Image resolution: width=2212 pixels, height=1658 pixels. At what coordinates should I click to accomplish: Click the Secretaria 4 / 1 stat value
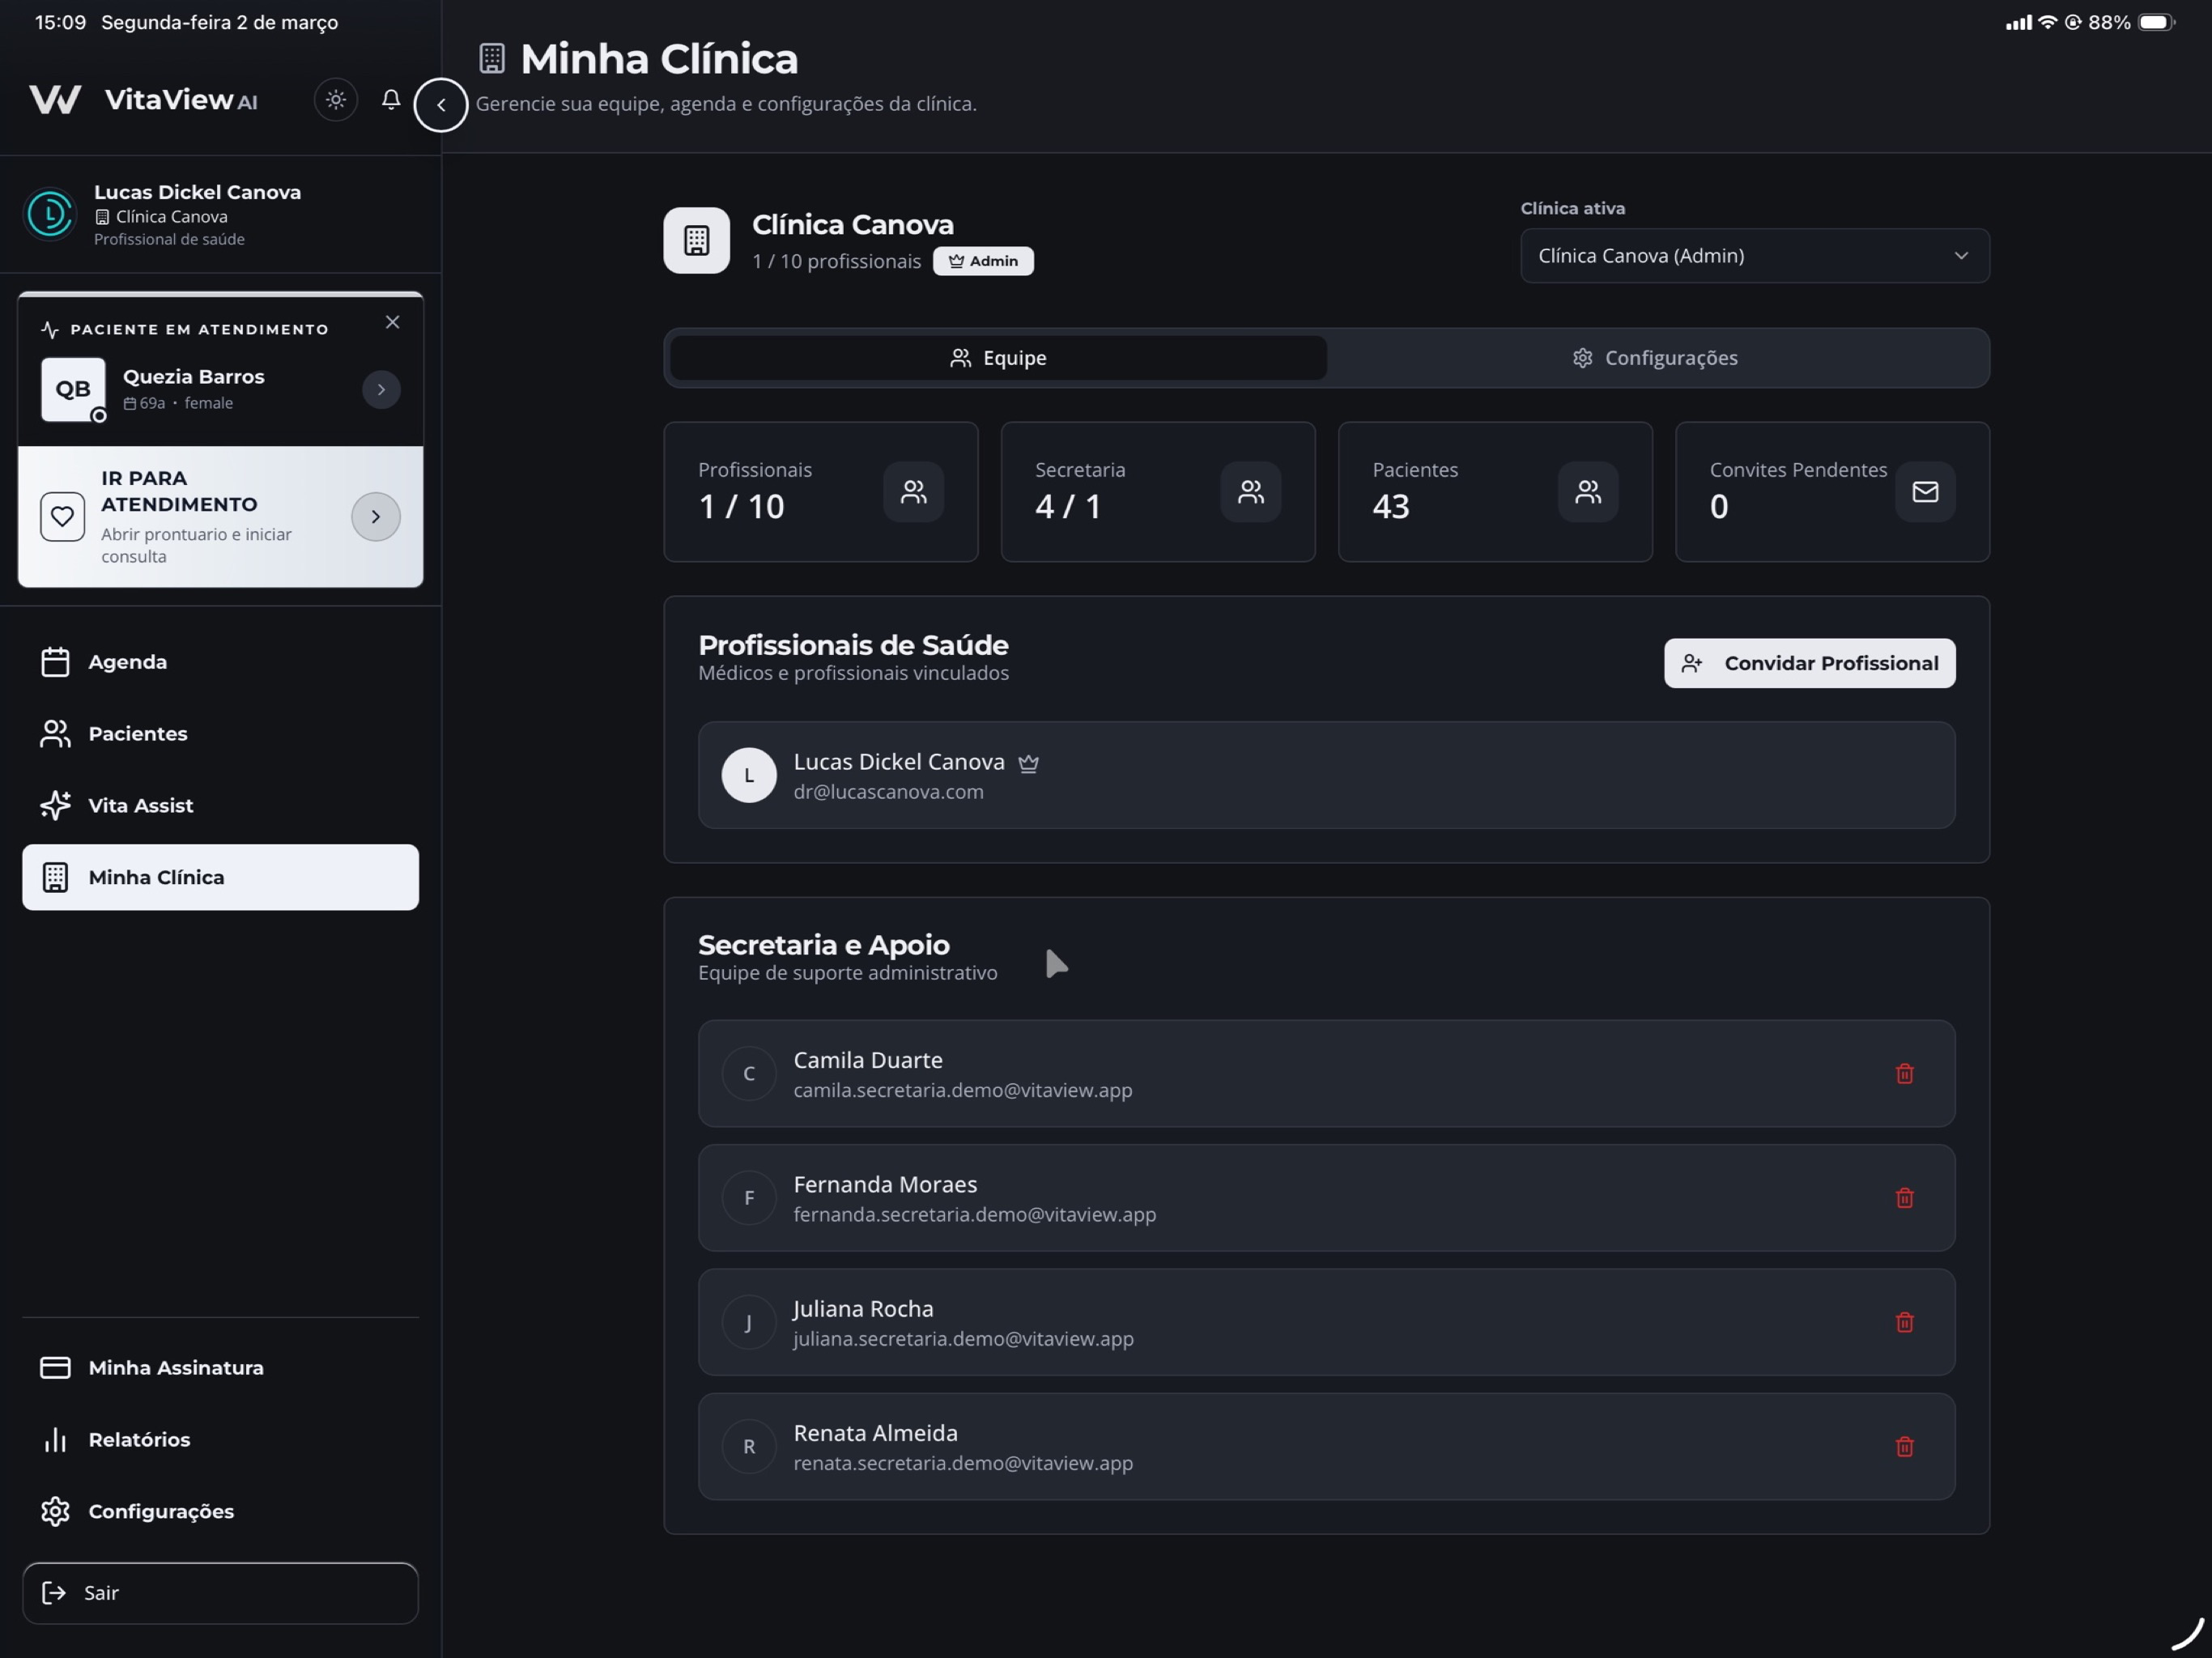pyautogui.click(x=1068, y=507)
